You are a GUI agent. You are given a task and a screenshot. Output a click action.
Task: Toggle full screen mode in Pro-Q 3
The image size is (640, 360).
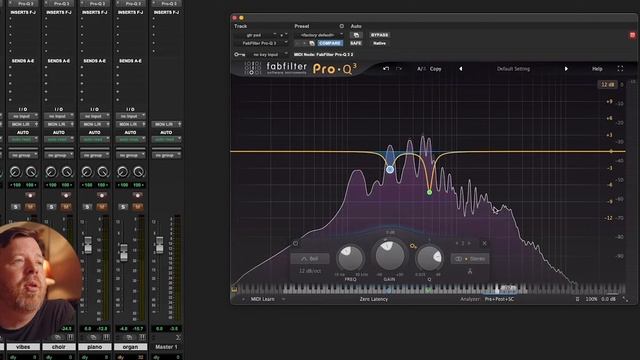[x=620, y=69]
